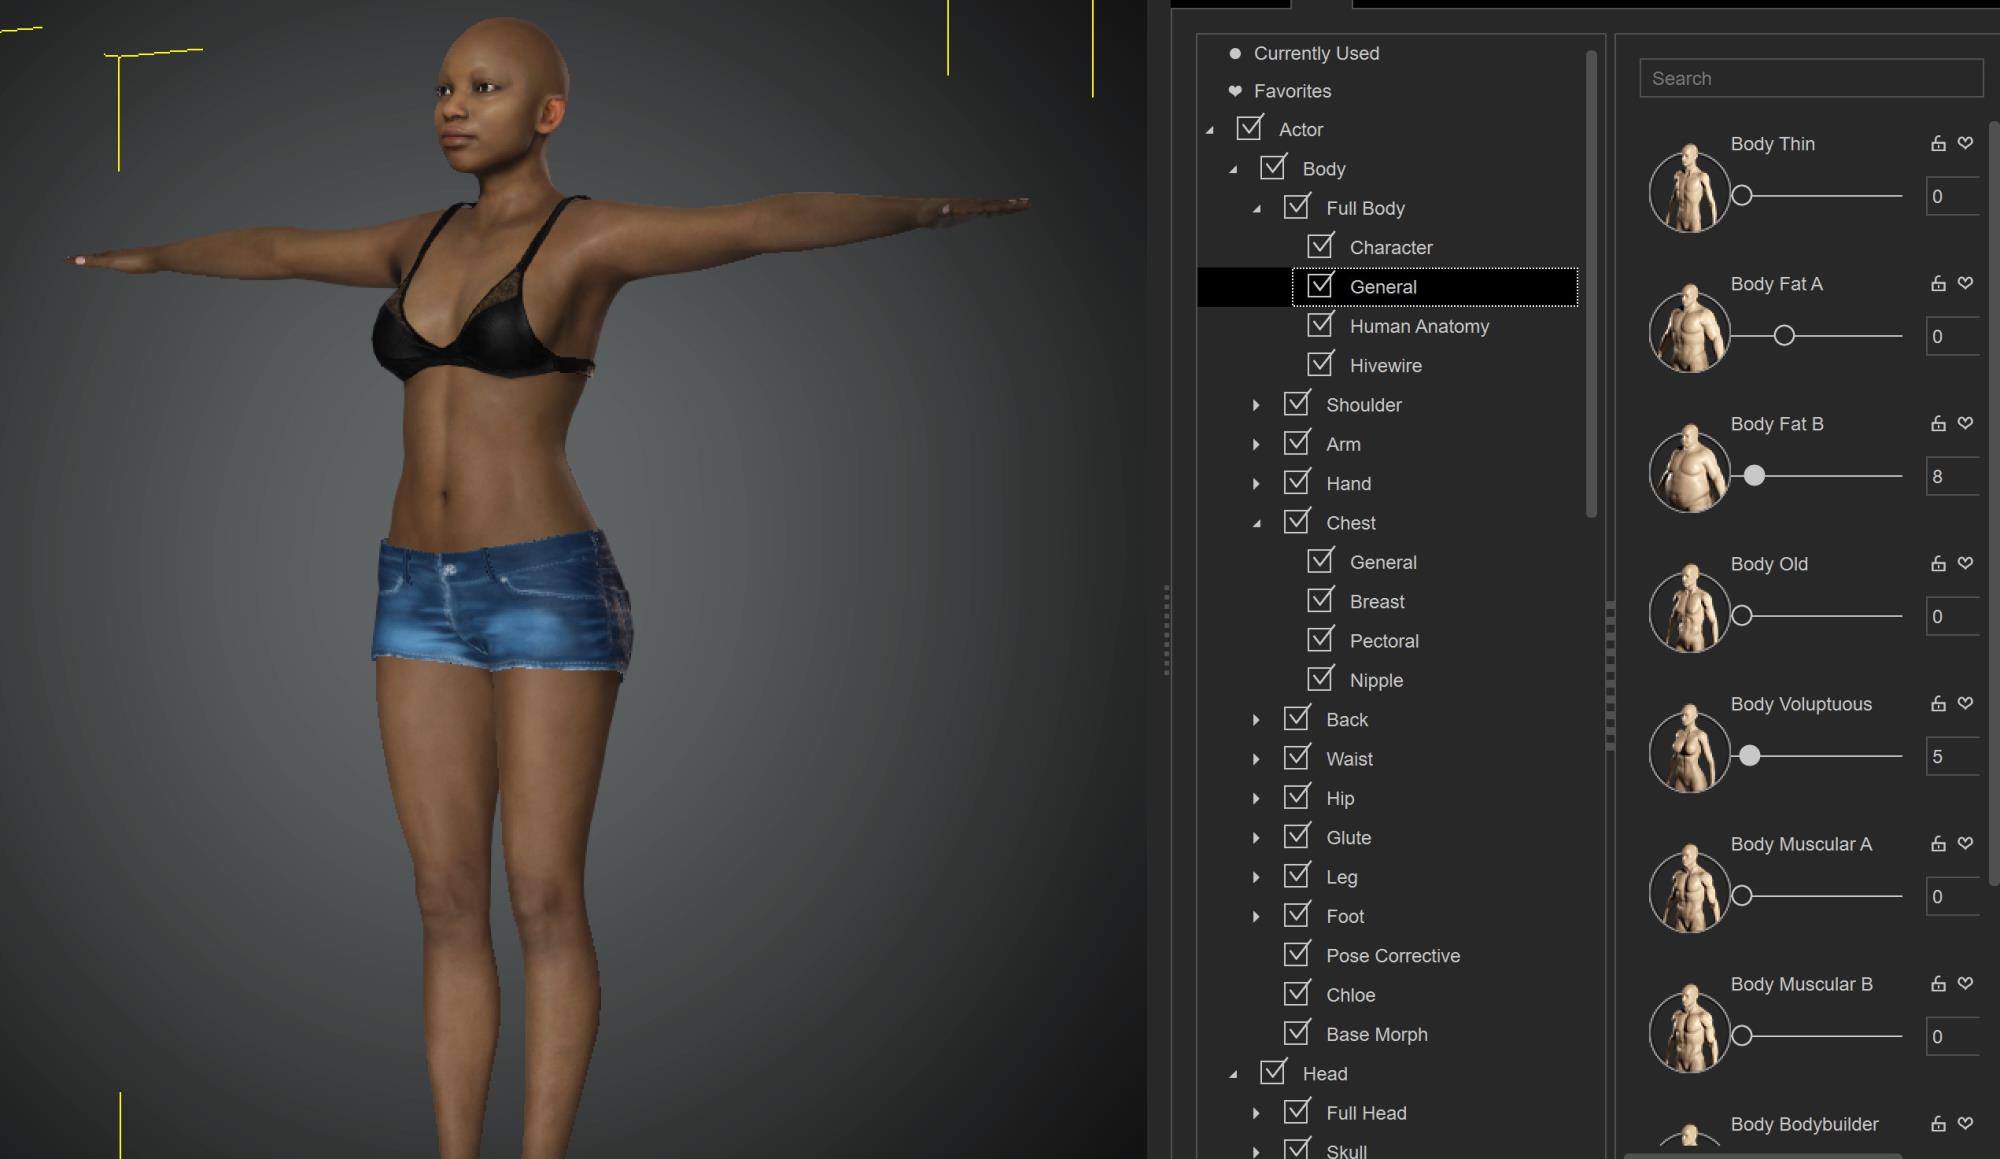Favorite the Body Thin morph
This screenshot has height=1159, width=2000.
(1965, 143)
